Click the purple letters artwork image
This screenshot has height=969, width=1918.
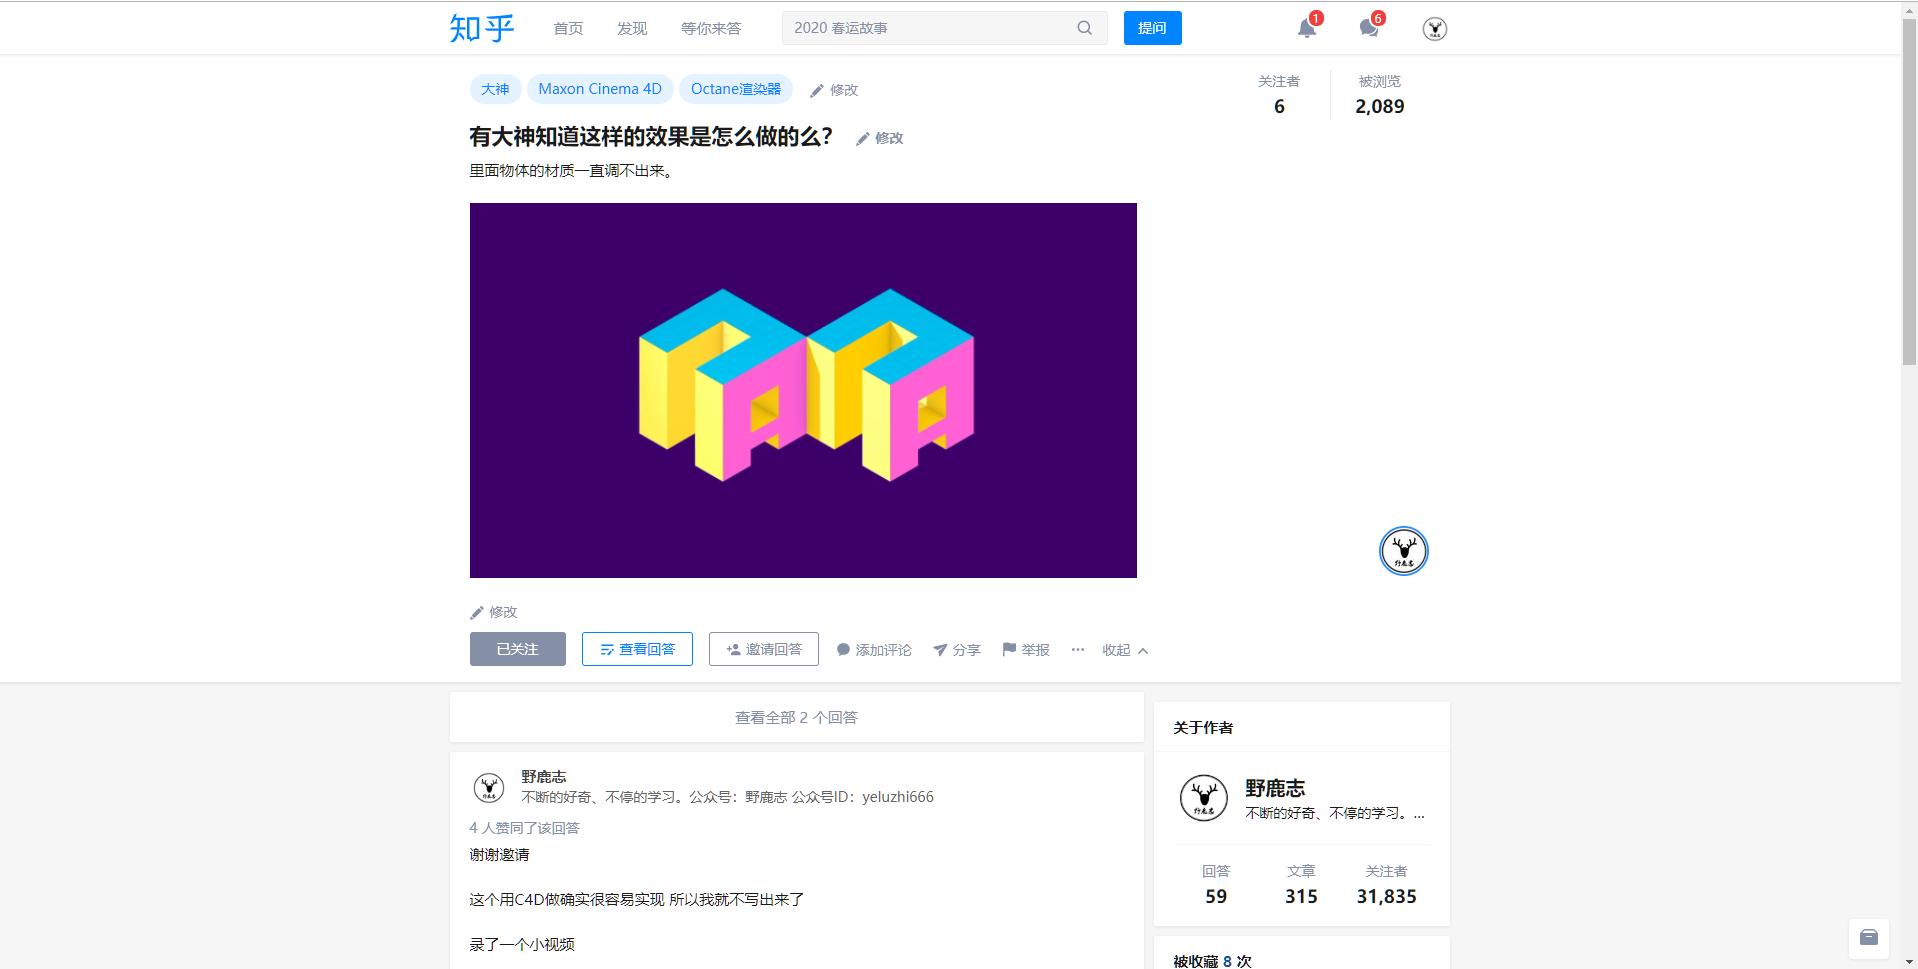click(803, 390)
